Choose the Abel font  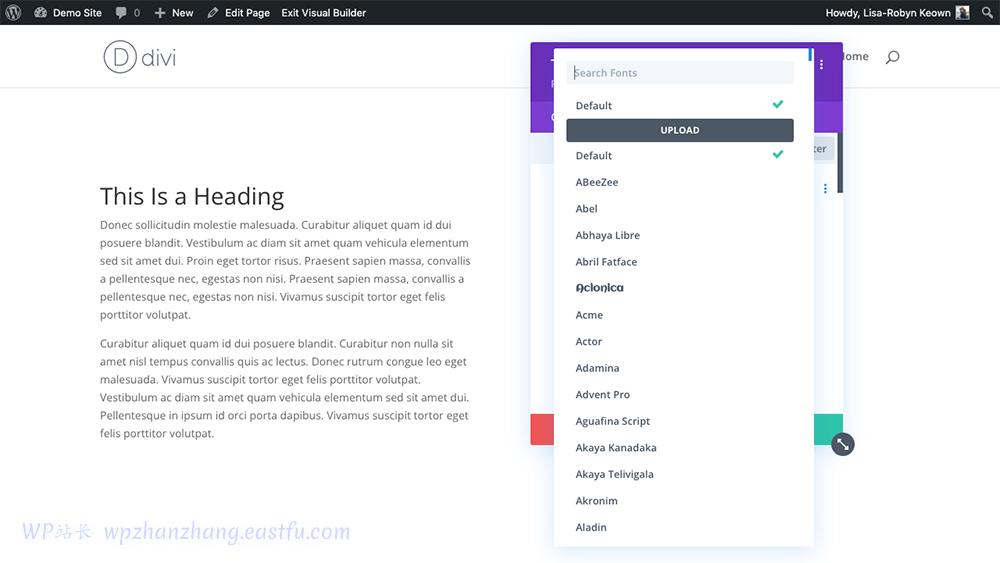(x=680, y=208)
